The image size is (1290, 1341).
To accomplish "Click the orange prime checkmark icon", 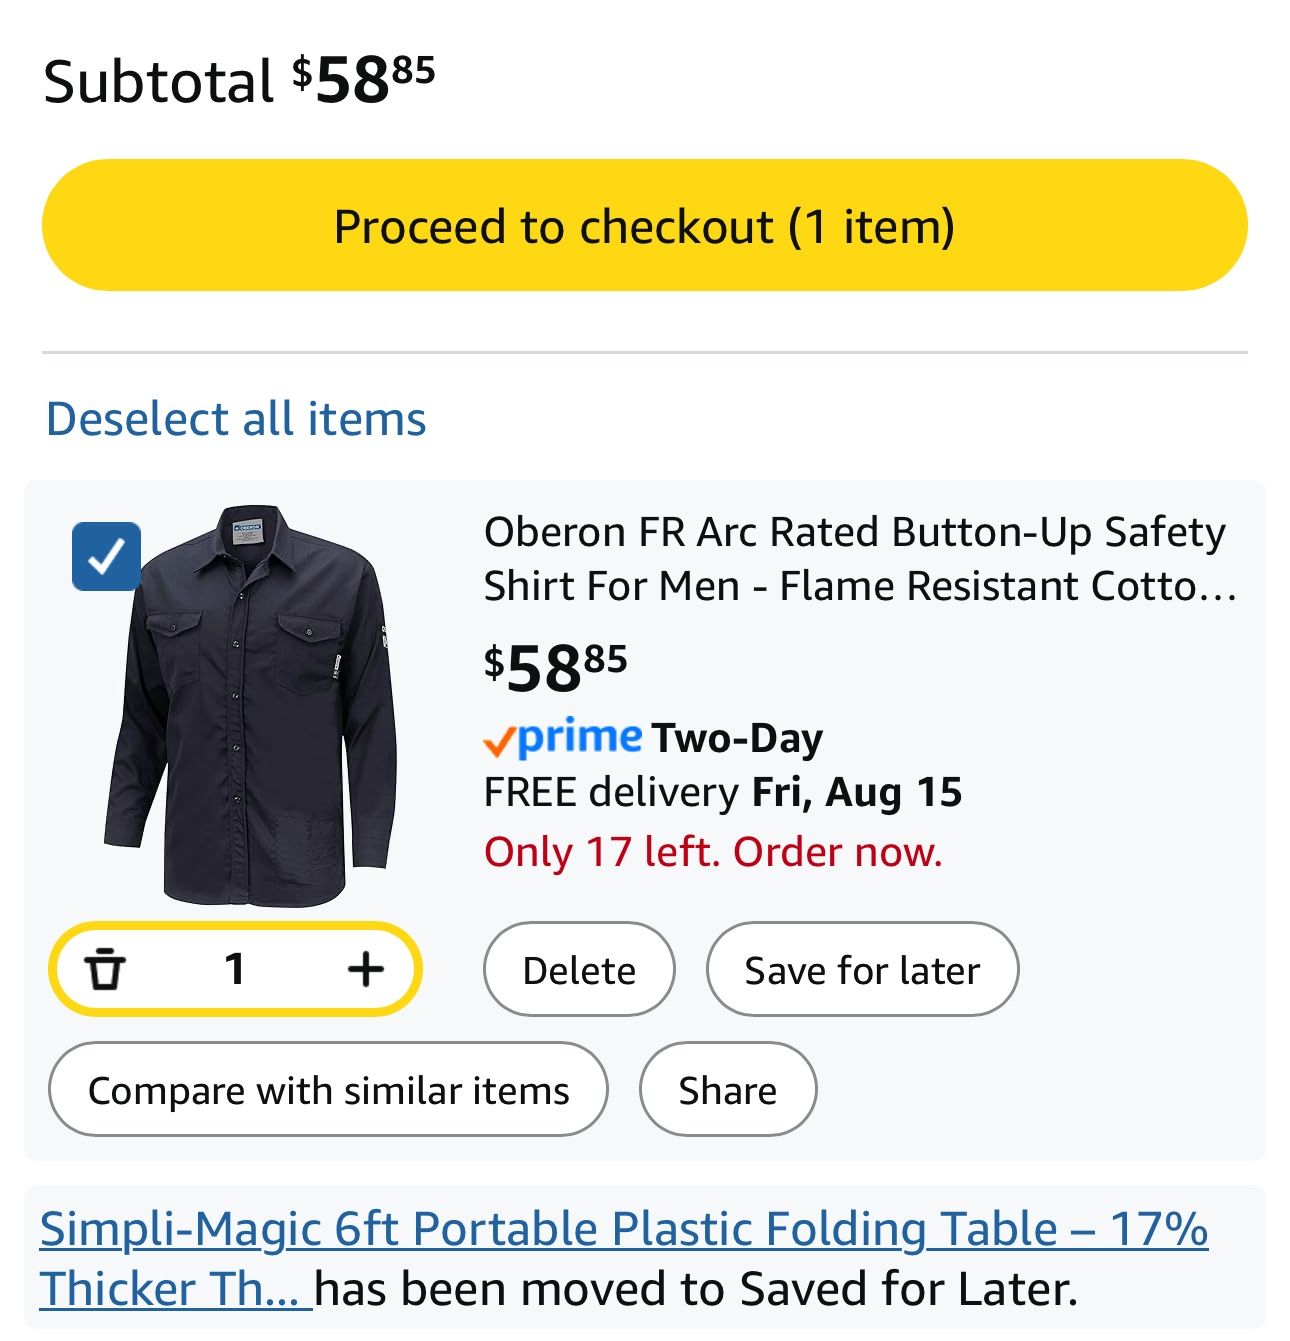I will click(x=499, y=741).
